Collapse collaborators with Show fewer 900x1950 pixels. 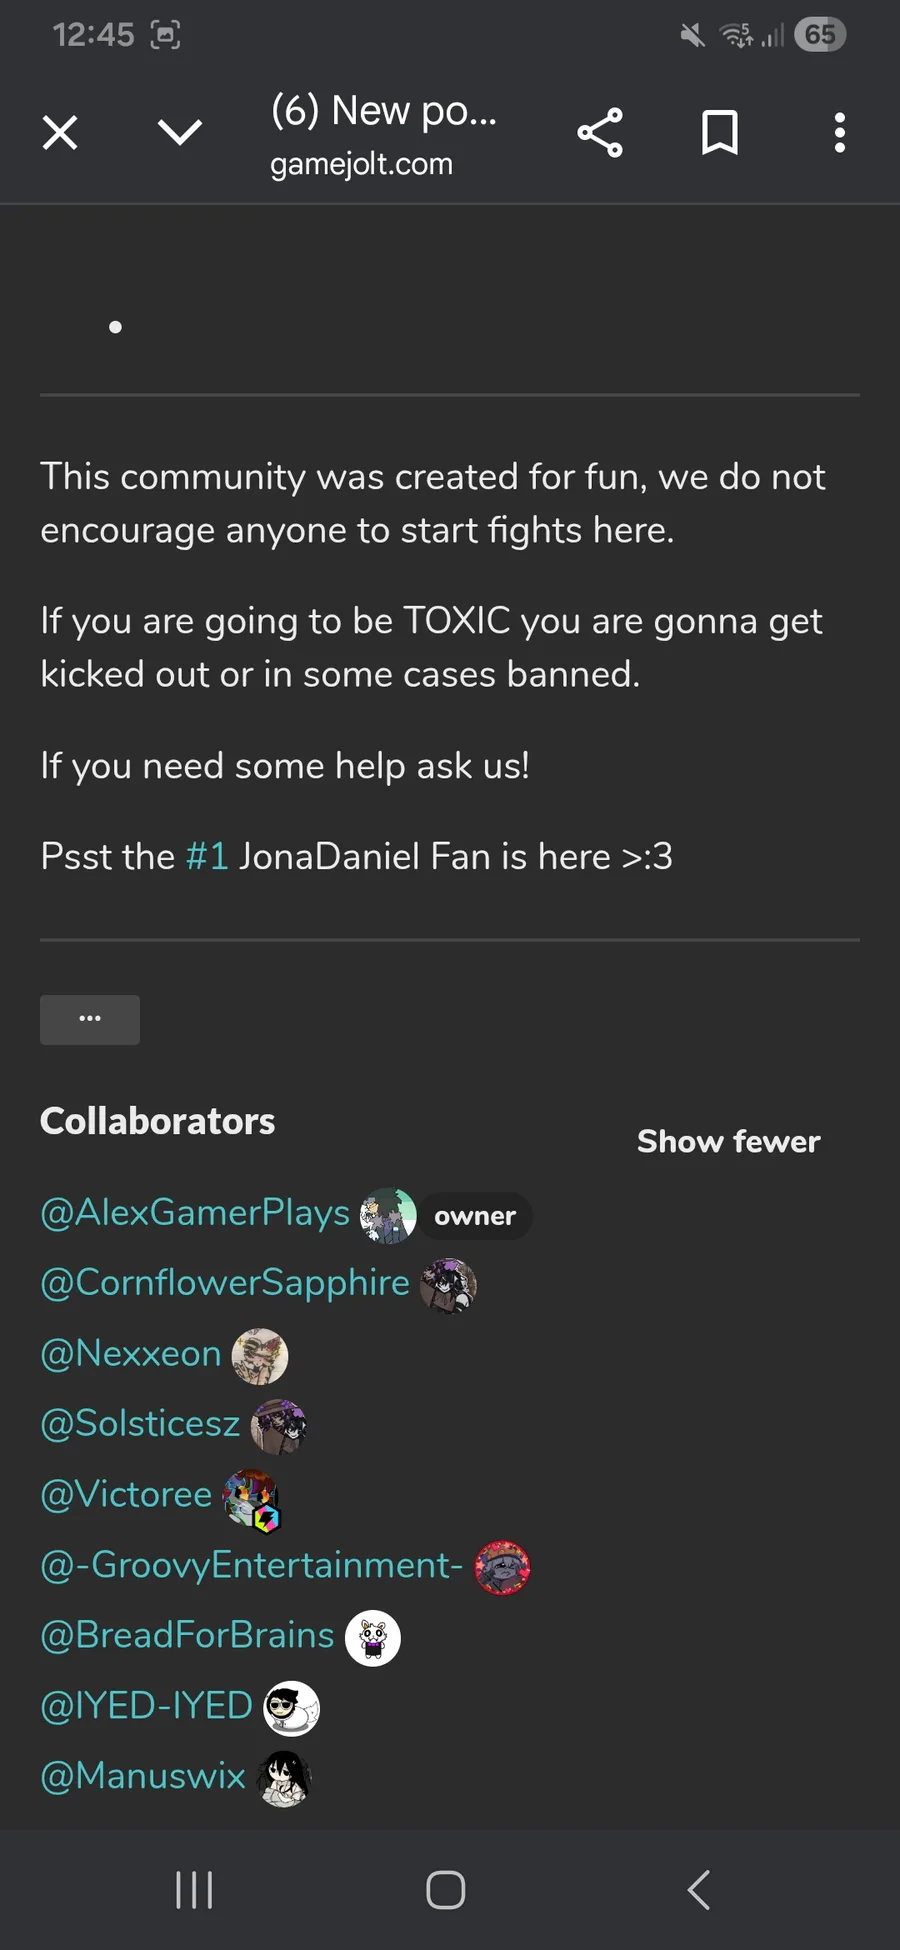tap(728, 1141)
